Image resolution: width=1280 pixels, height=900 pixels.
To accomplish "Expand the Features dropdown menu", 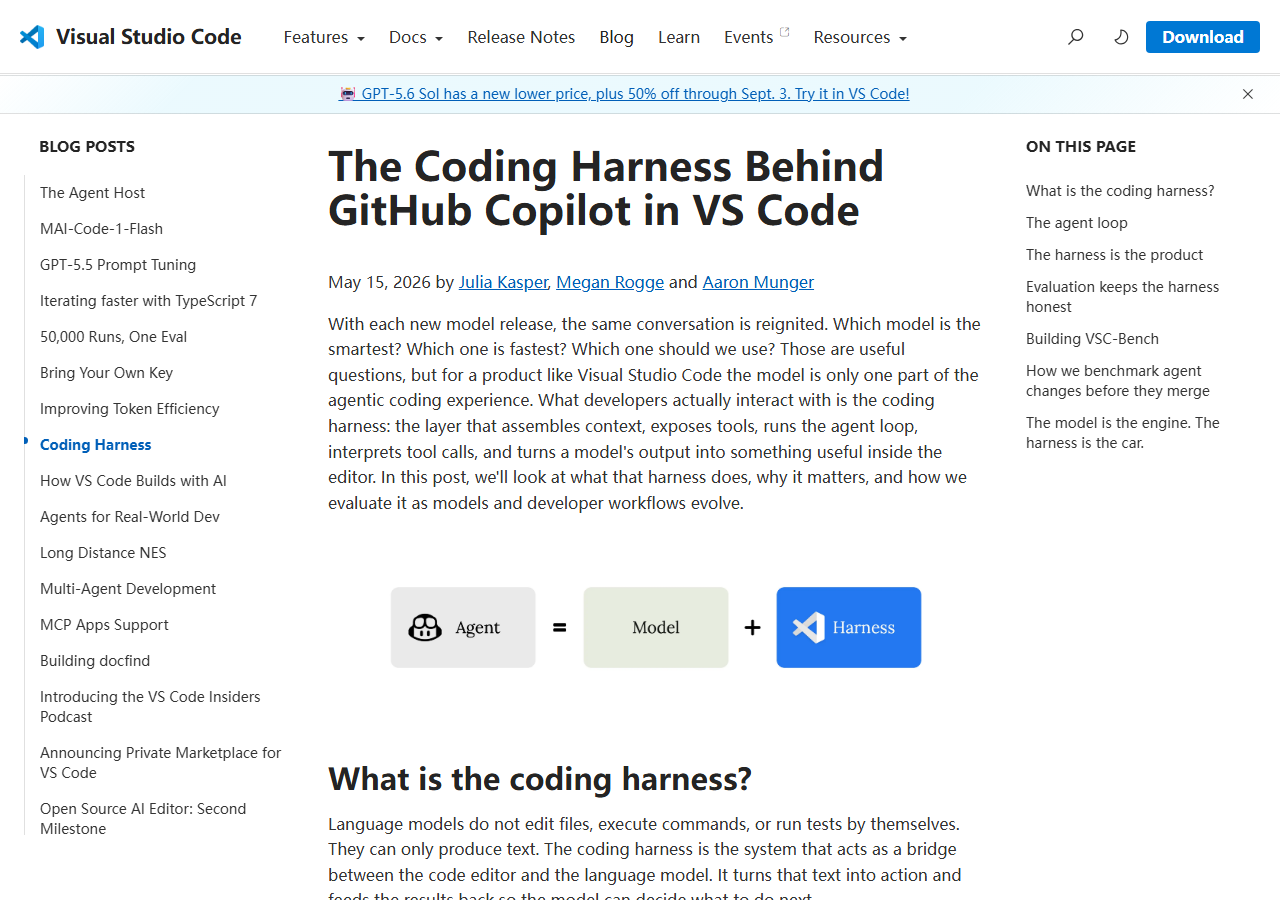I will [x=324, y=37].
